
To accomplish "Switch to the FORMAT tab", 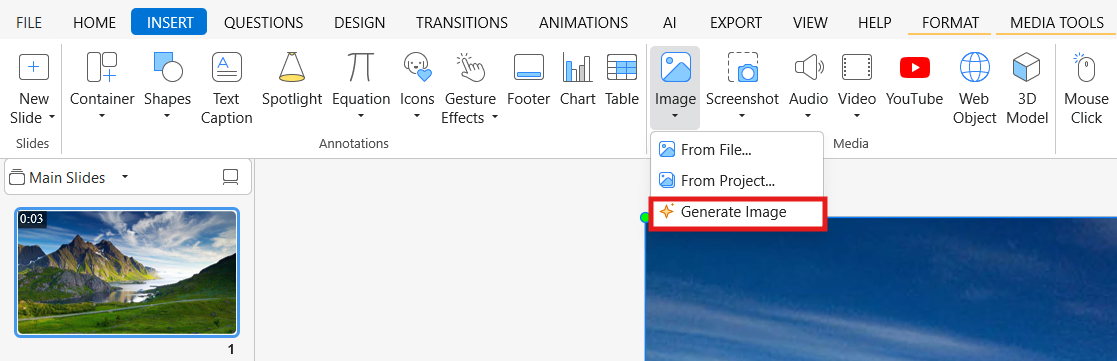I will 950,23.
